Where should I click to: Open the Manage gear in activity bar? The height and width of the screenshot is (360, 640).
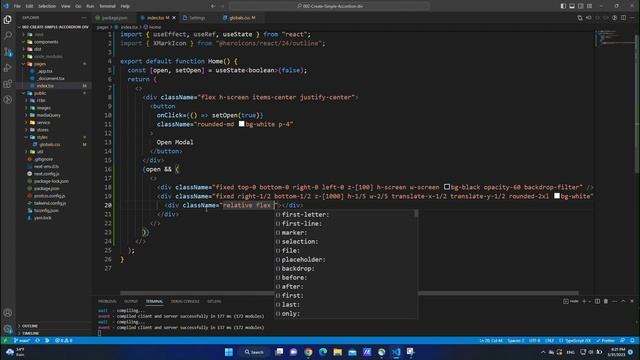[7, 329]
